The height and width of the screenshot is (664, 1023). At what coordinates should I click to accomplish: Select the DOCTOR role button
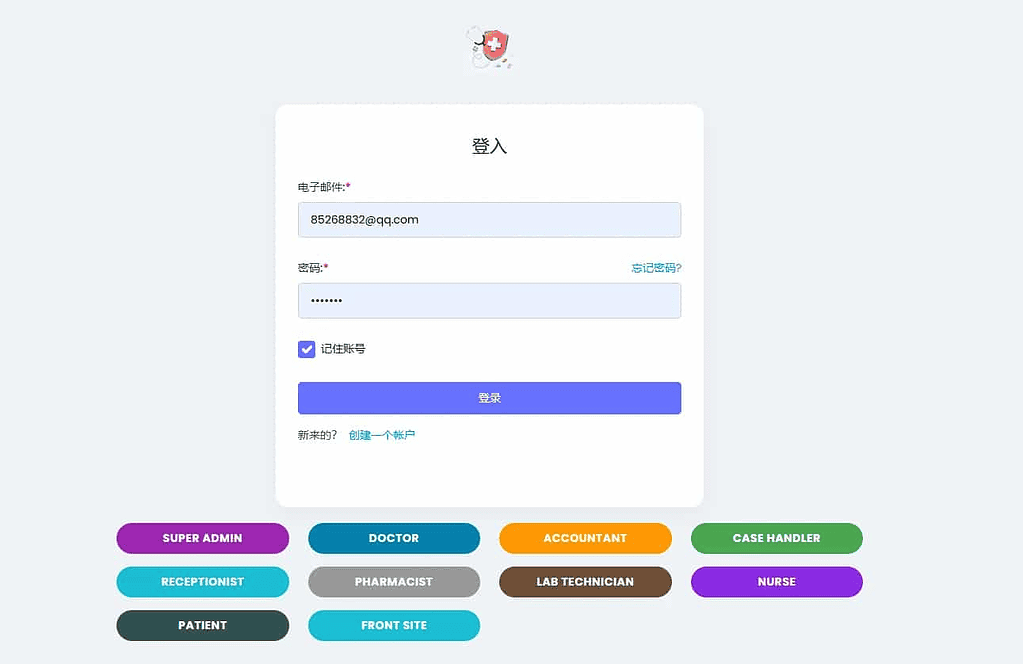tap(394, 538)
